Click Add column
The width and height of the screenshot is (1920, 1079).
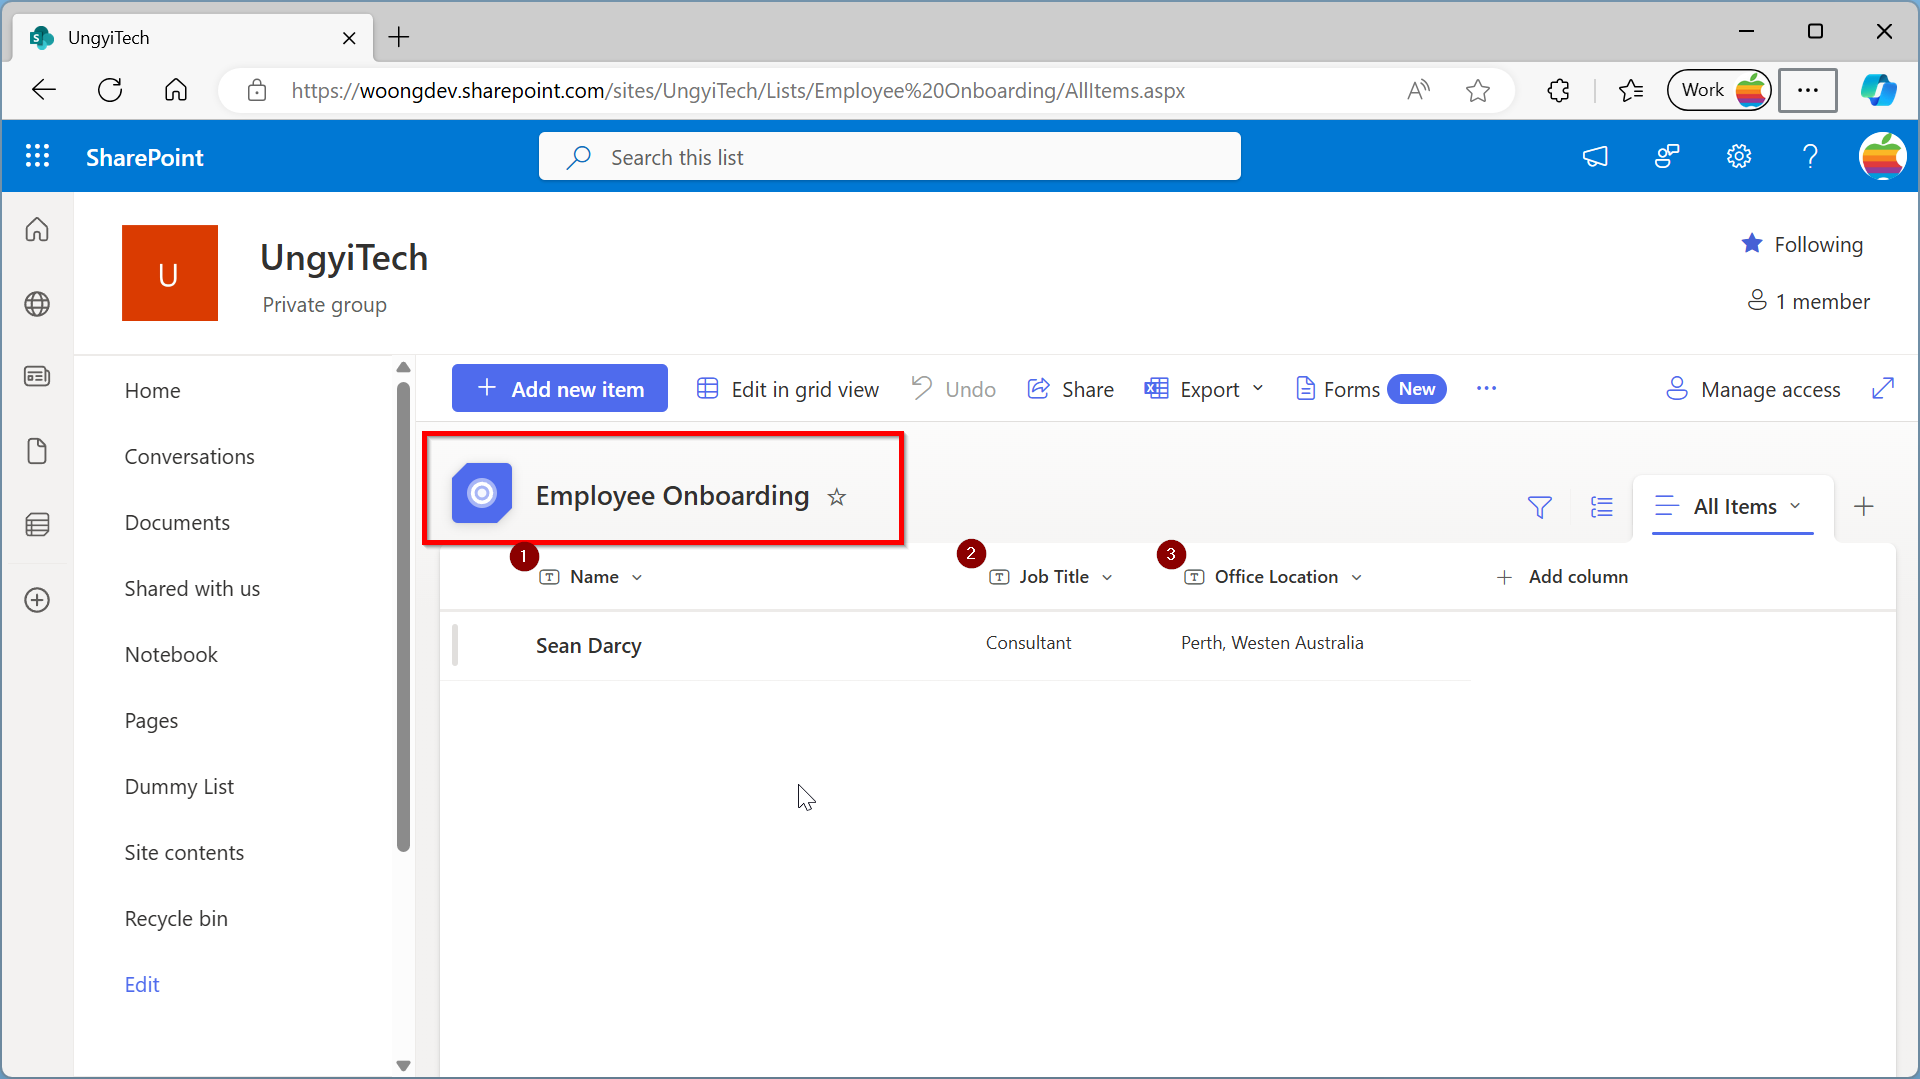[x=1562, y=577]
